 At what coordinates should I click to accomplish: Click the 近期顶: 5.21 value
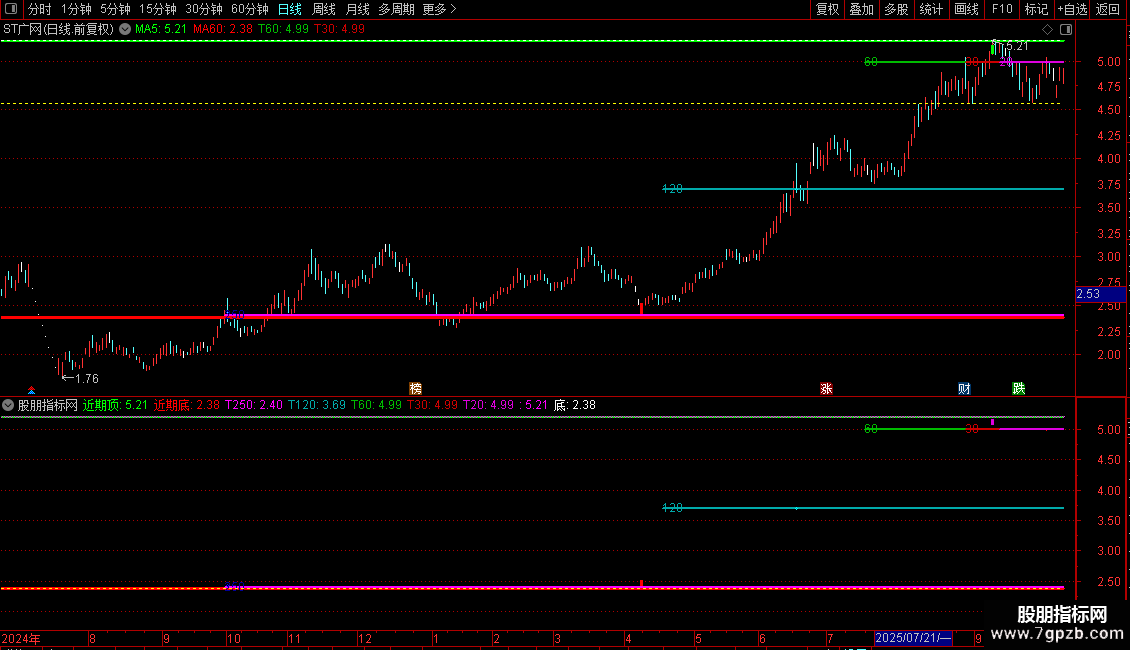coord(115,406)
